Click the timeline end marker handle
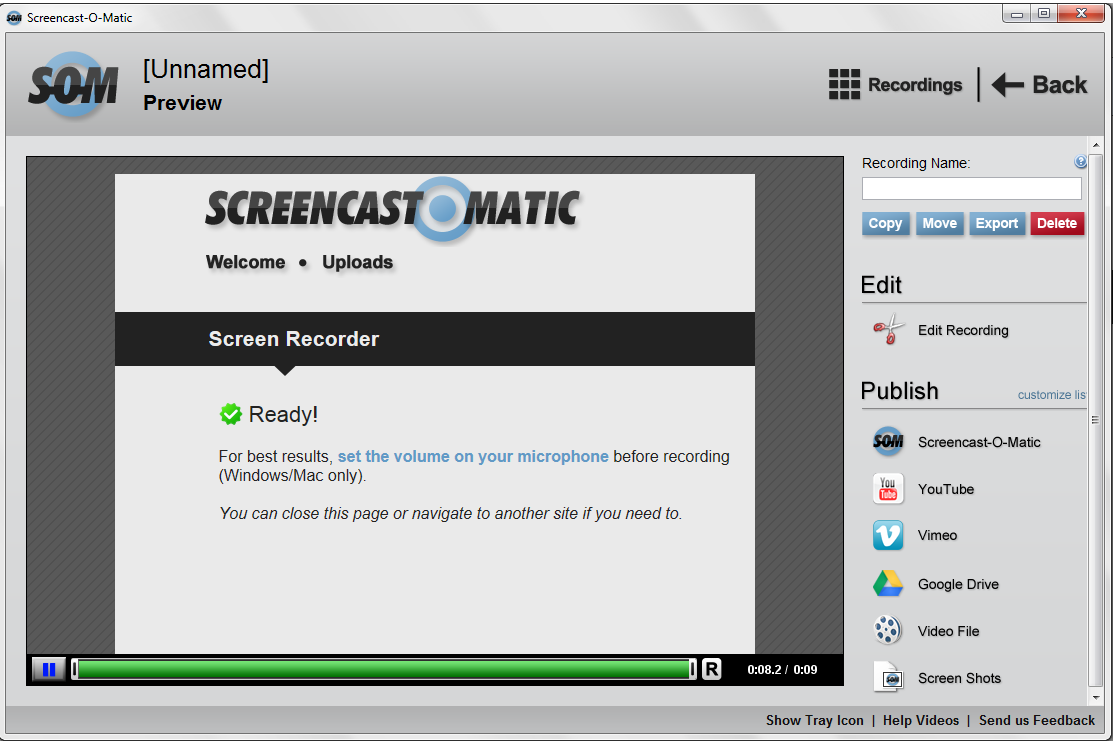The width and height of the screenshot is (1113, 741). (693, 669)
